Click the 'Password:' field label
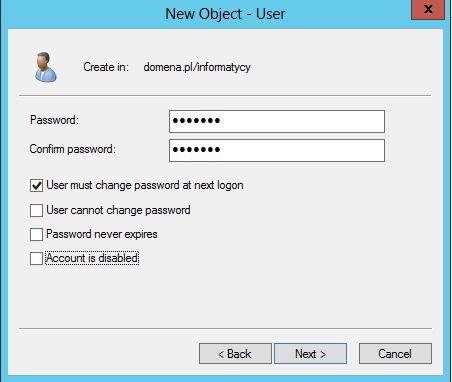This screenshot has width=452, height=382. (x=54, y=120)
